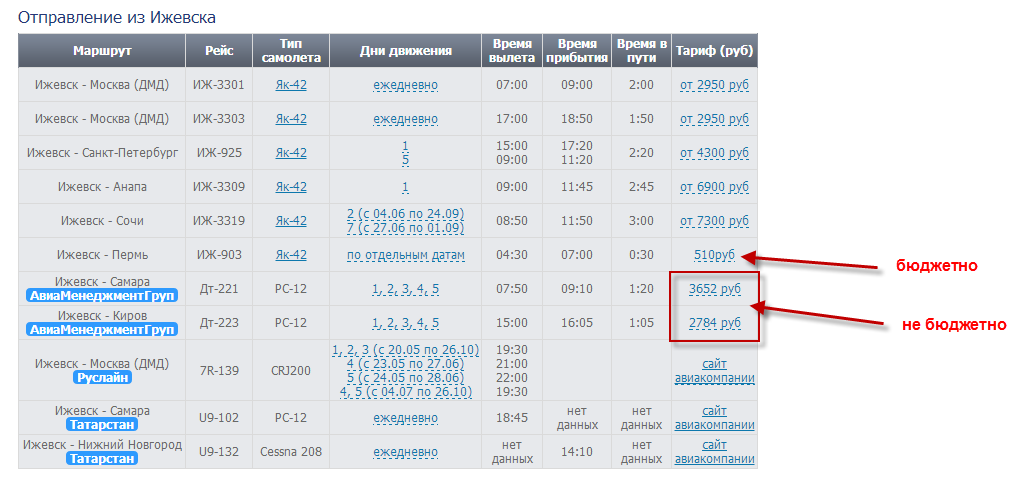Click Татарстан badge under Нижний Новгород

pos(102,459)
